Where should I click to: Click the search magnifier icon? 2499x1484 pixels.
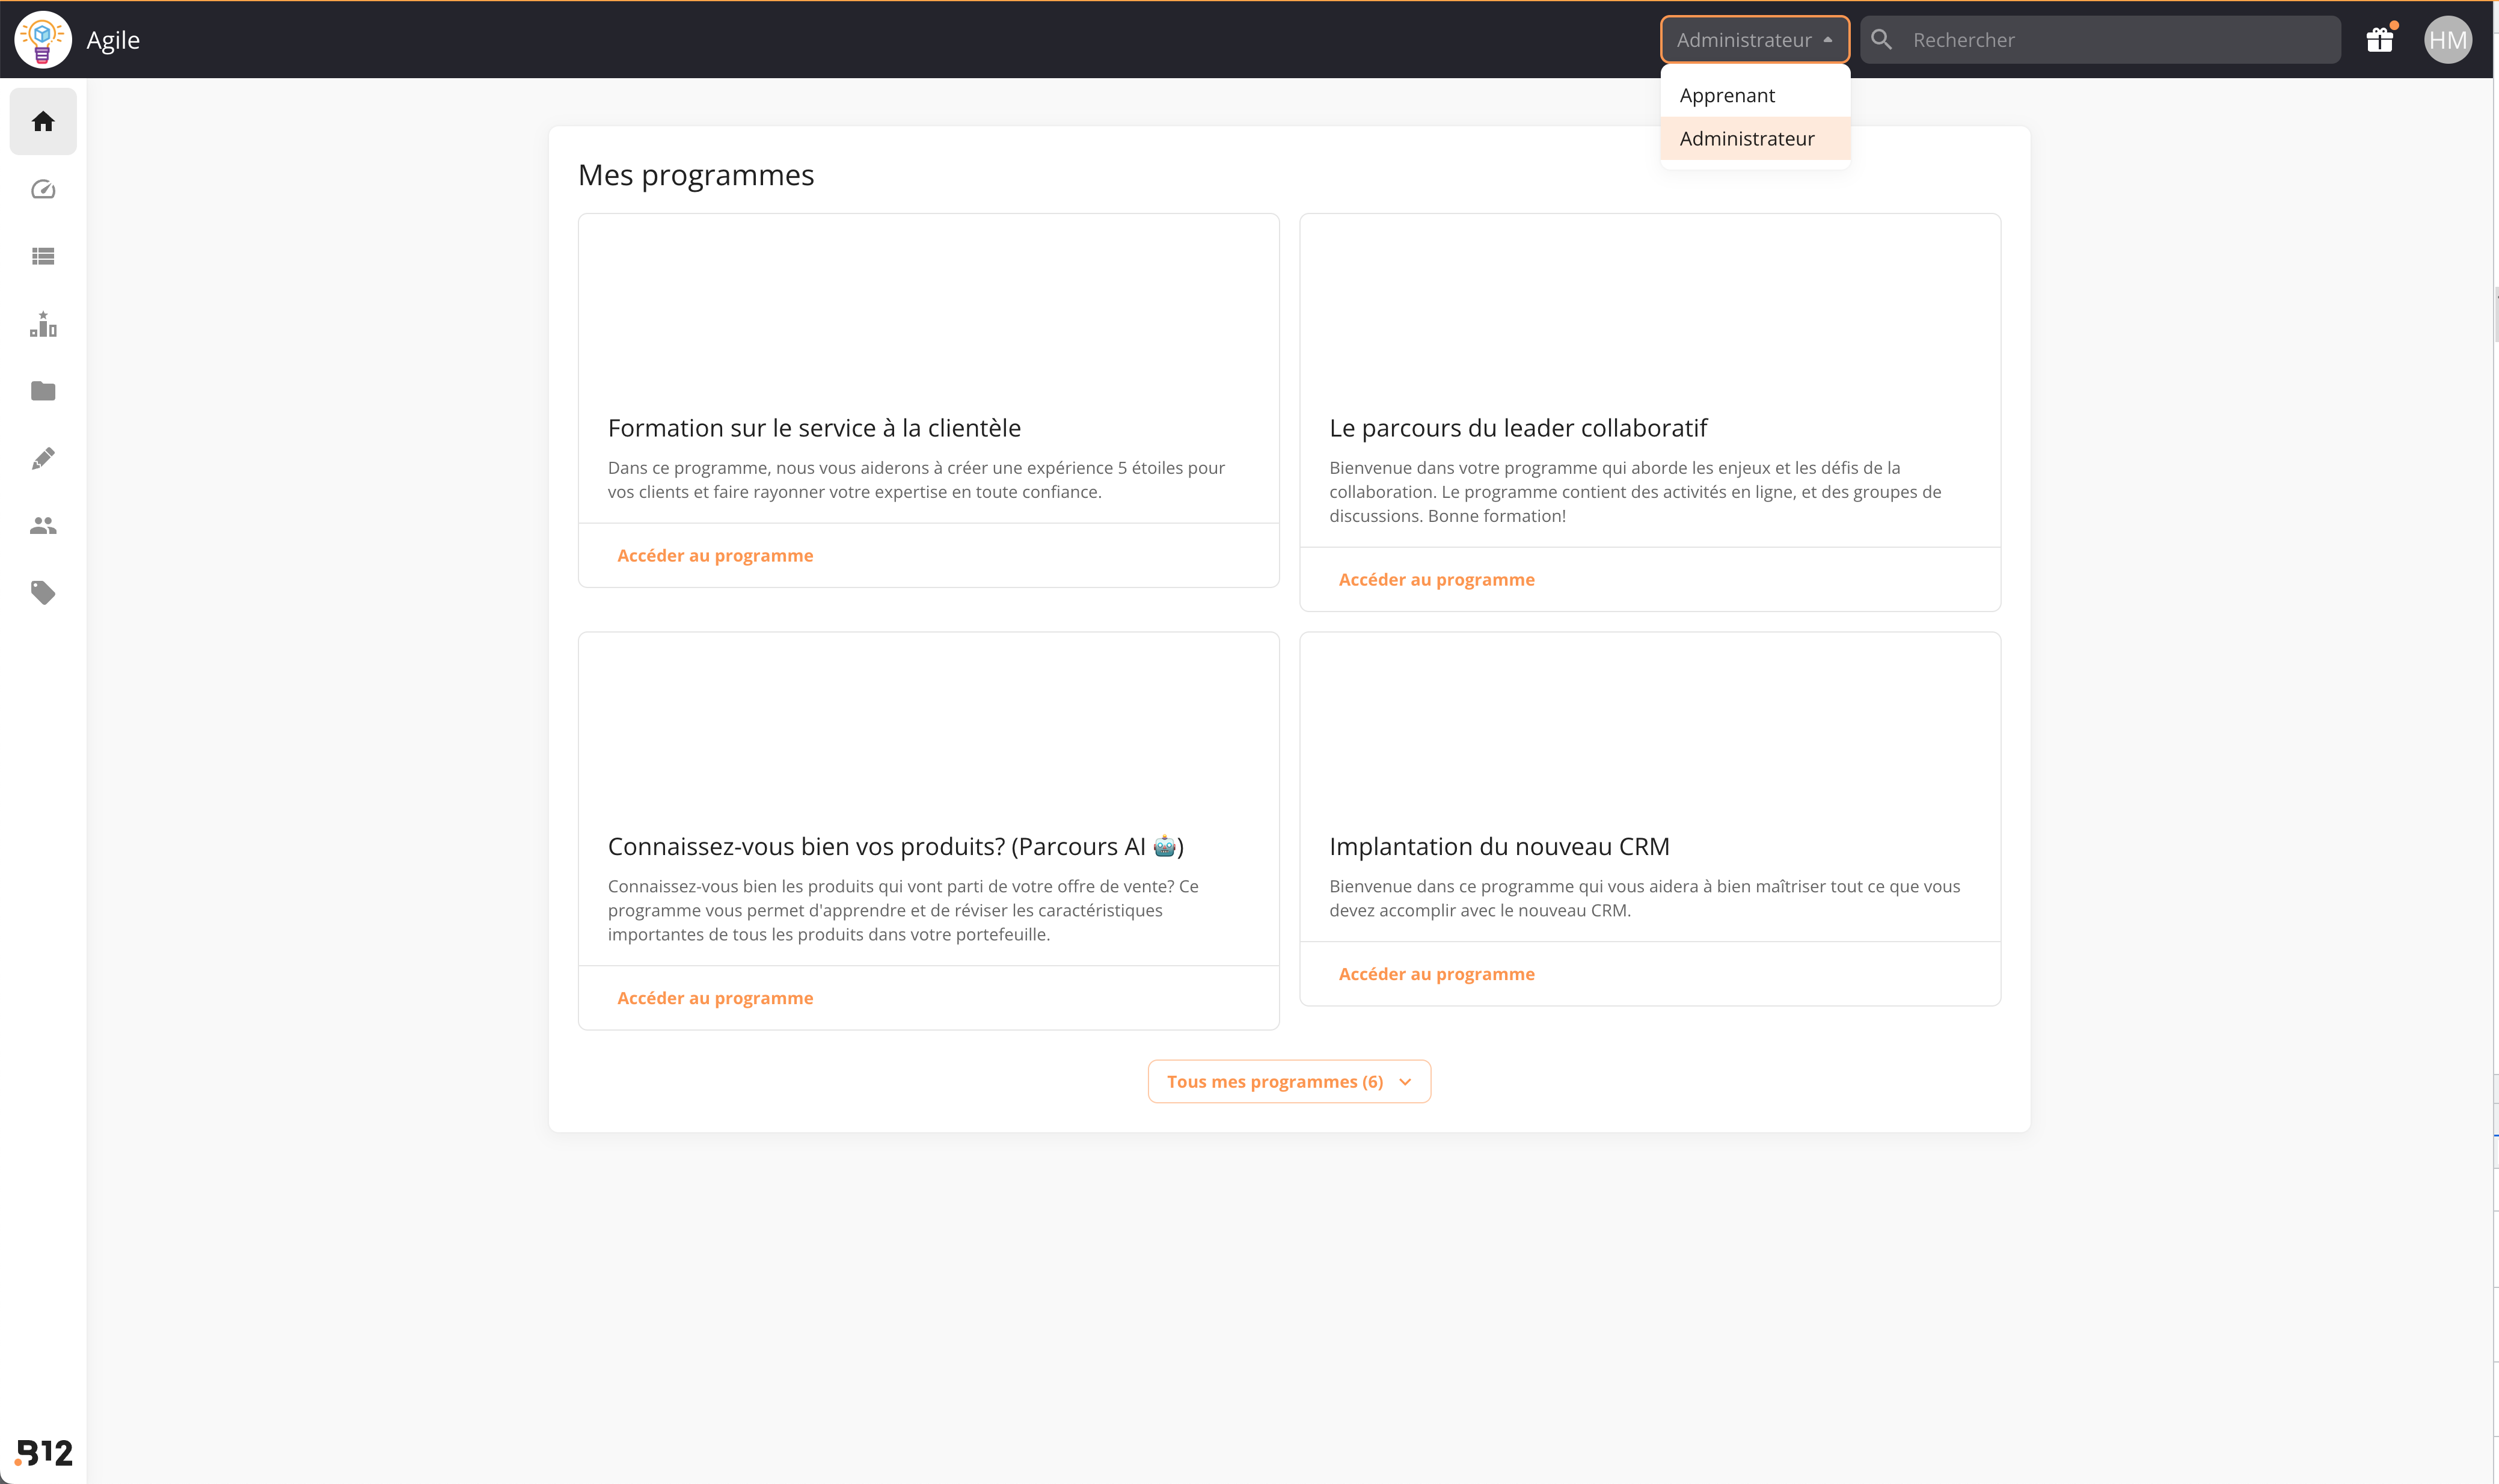[x=1881, y=40]
